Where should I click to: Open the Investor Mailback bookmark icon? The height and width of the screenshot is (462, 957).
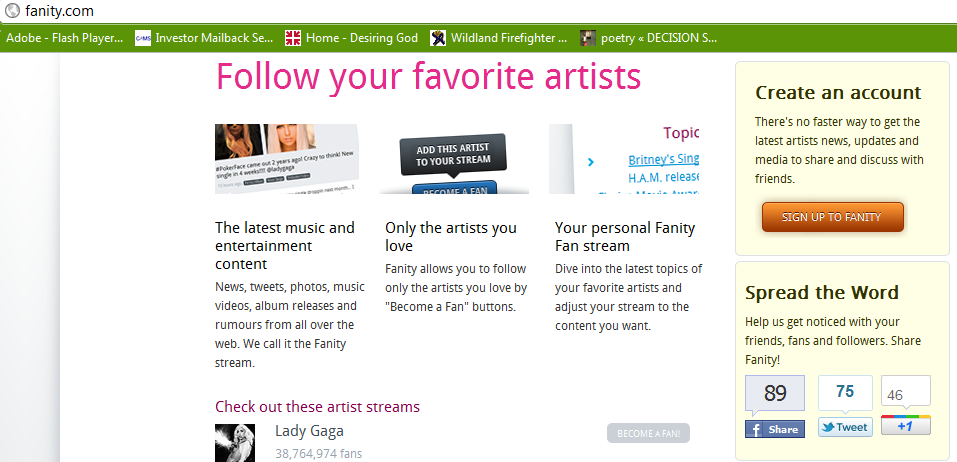tap(143, 38)
